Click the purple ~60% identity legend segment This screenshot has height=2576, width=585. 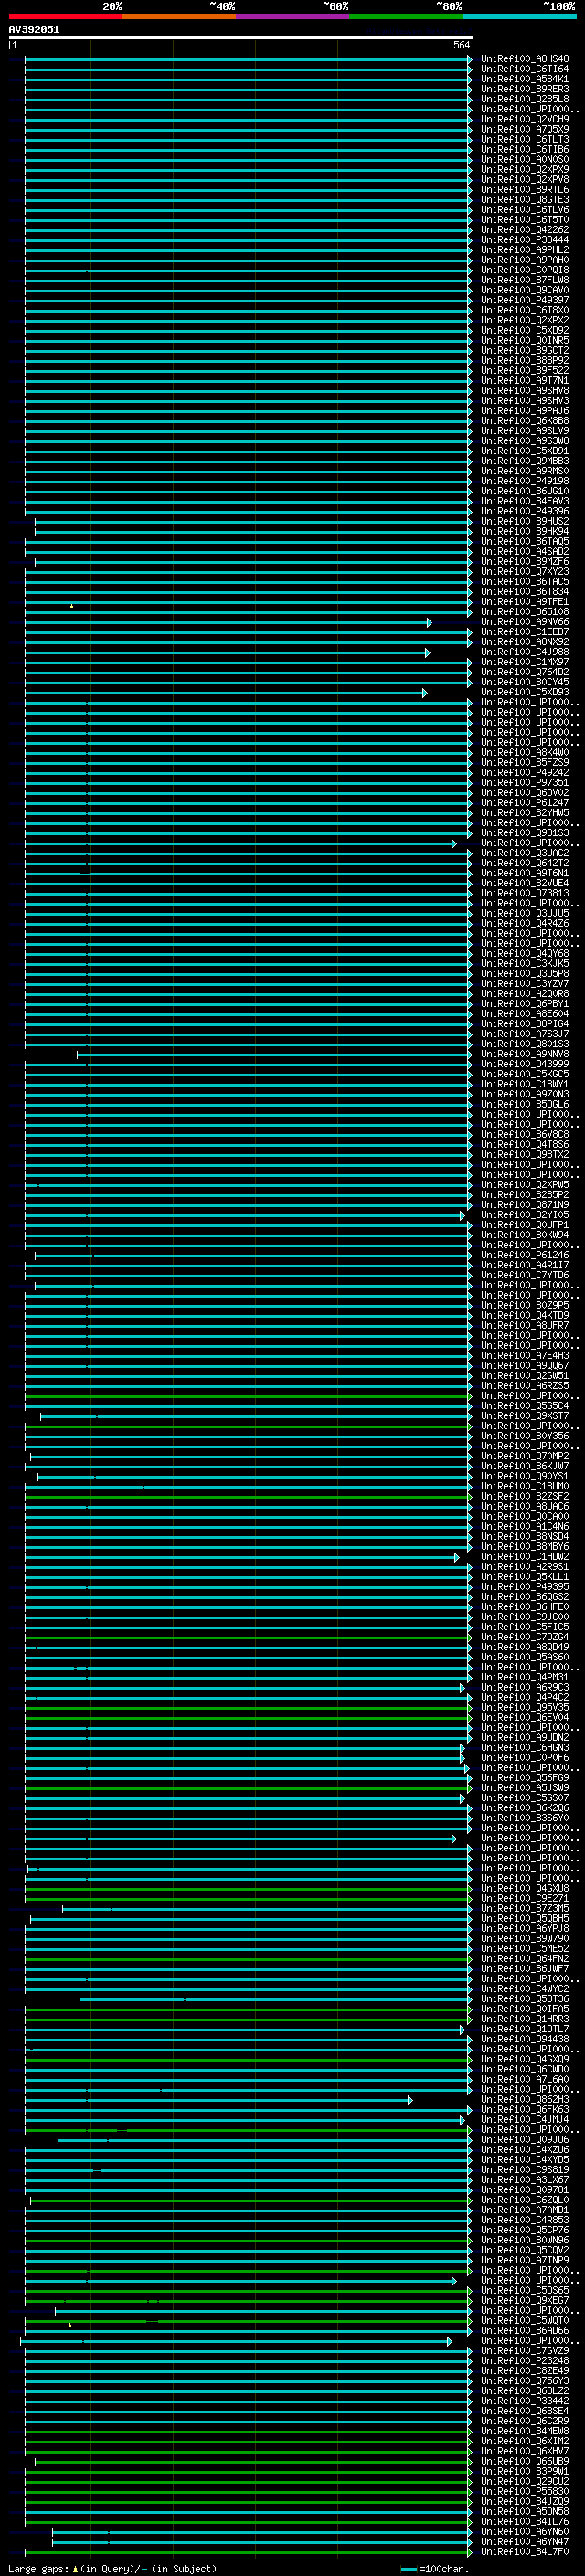(x=292, y=16)
